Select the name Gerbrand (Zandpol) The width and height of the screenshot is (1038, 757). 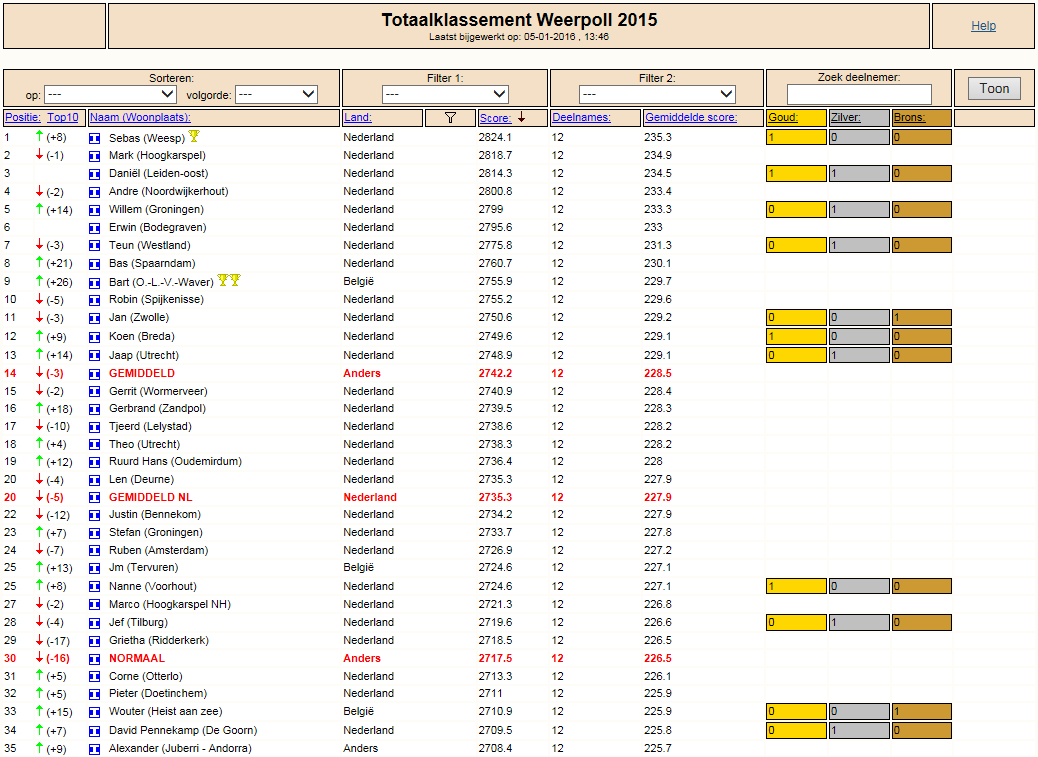(158, 409)
